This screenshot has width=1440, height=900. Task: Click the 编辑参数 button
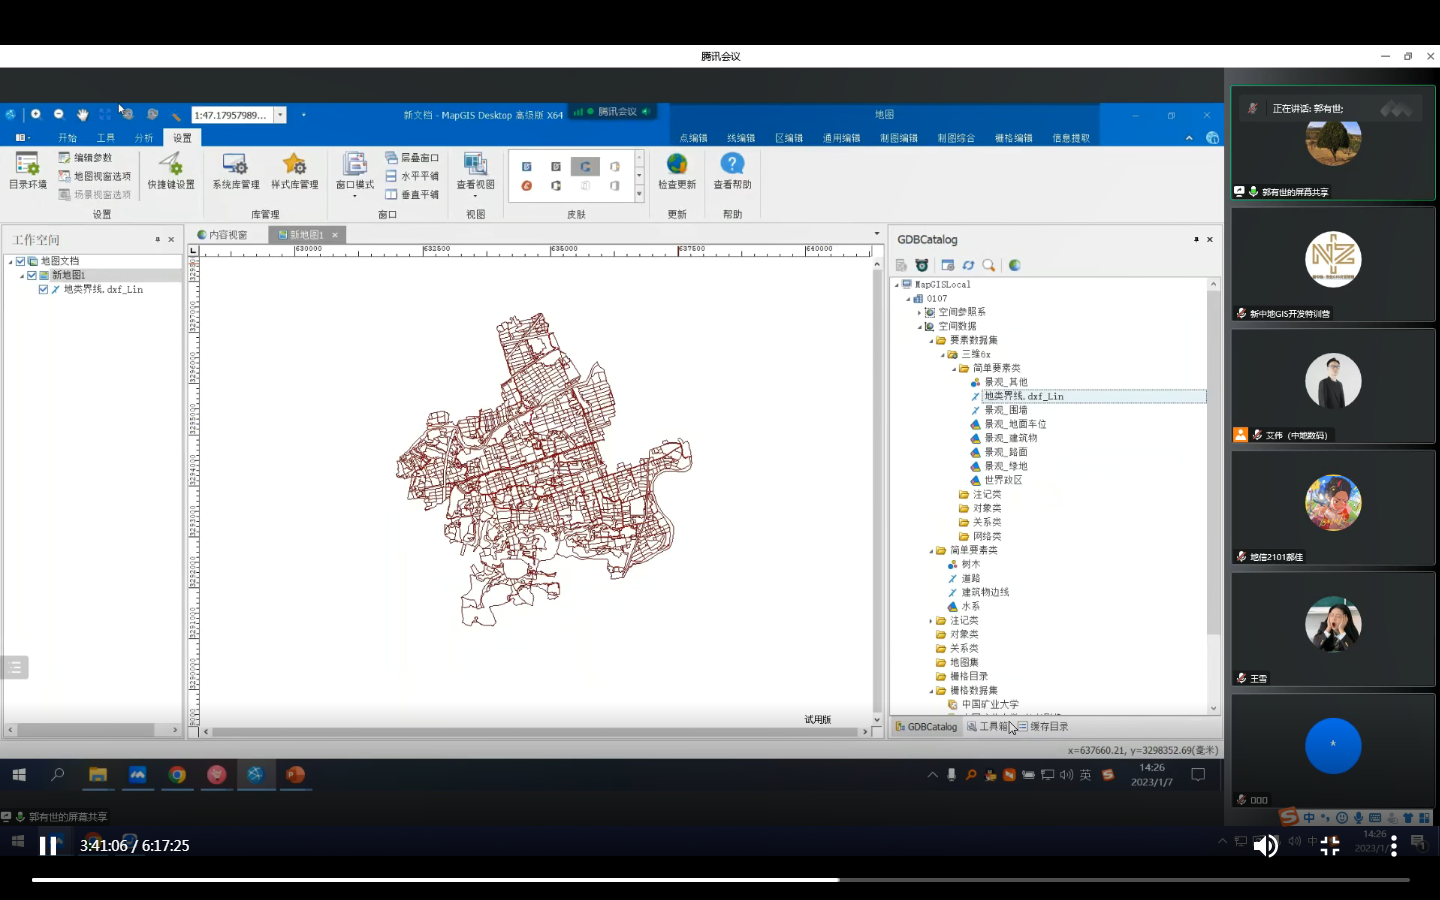coord(85,157)
